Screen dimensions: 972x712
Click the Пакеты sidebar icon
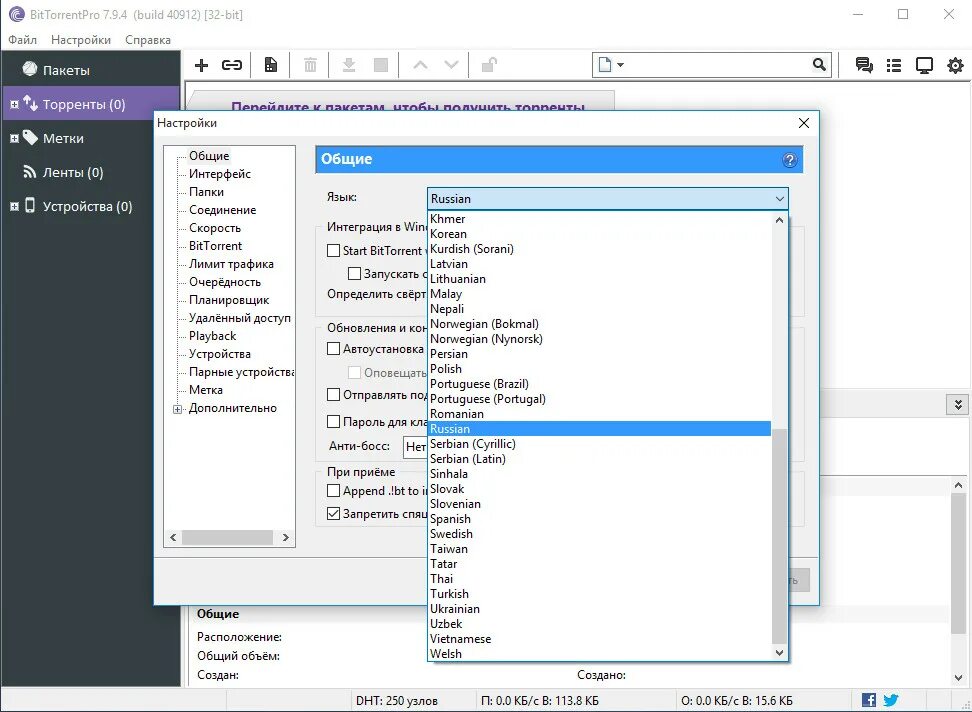pyautogui.click(x=30, y=69)
